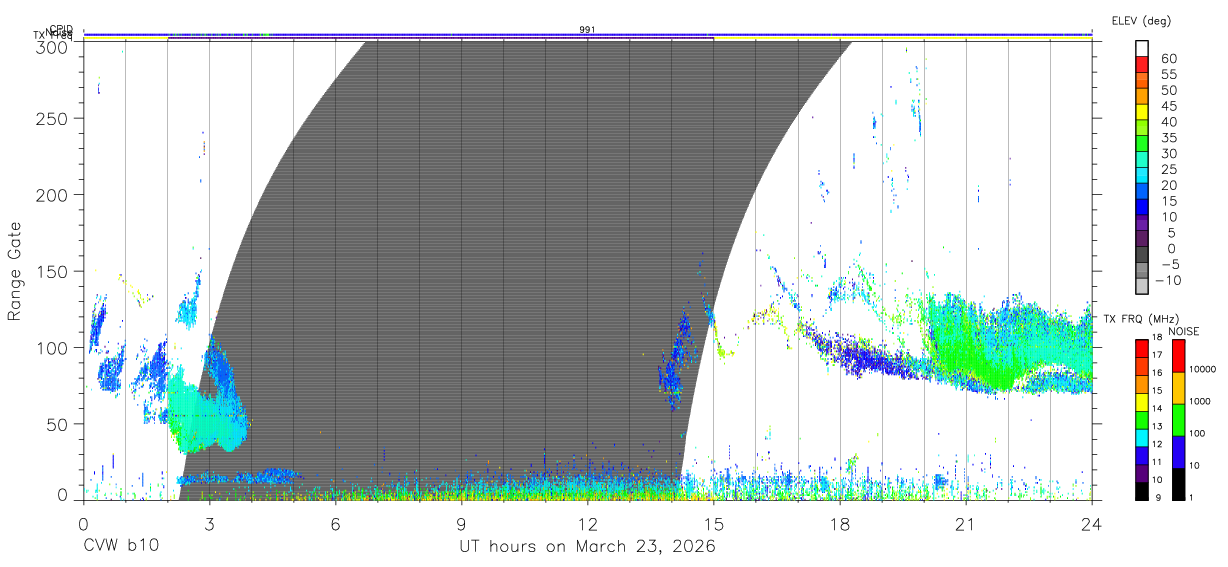Click the '10000' label on NOISE colorbar
This screenshot has width=1228, height=567.
point(1201,369)
